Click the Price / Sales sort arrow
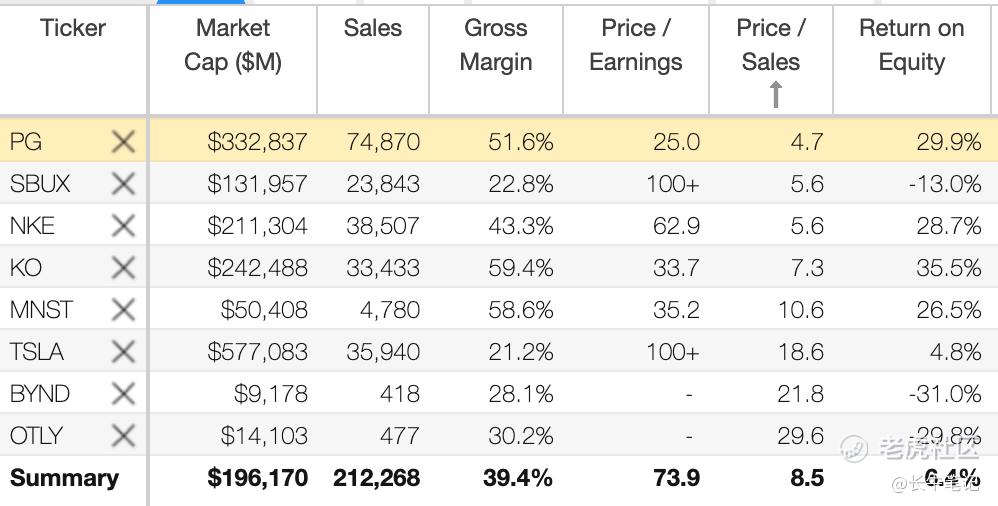The width and height of the screenshot is (998, 506). [775, 94]
